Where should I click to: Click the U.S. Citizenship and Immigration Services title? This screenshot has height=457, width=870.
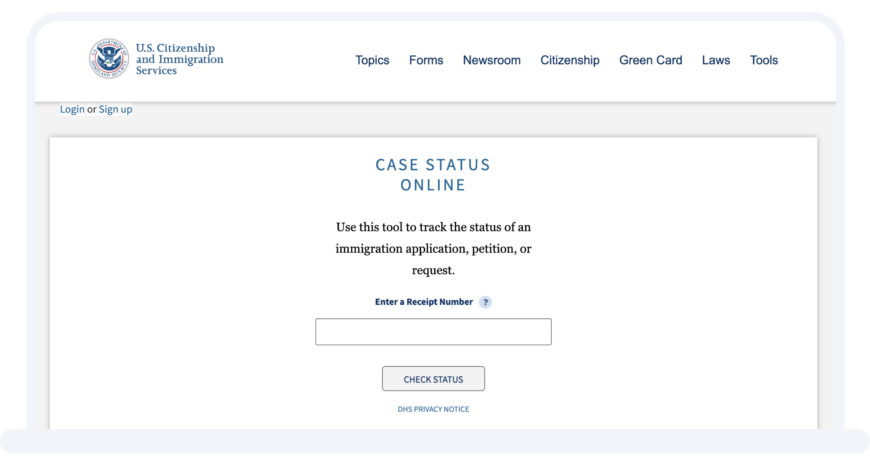179,59
